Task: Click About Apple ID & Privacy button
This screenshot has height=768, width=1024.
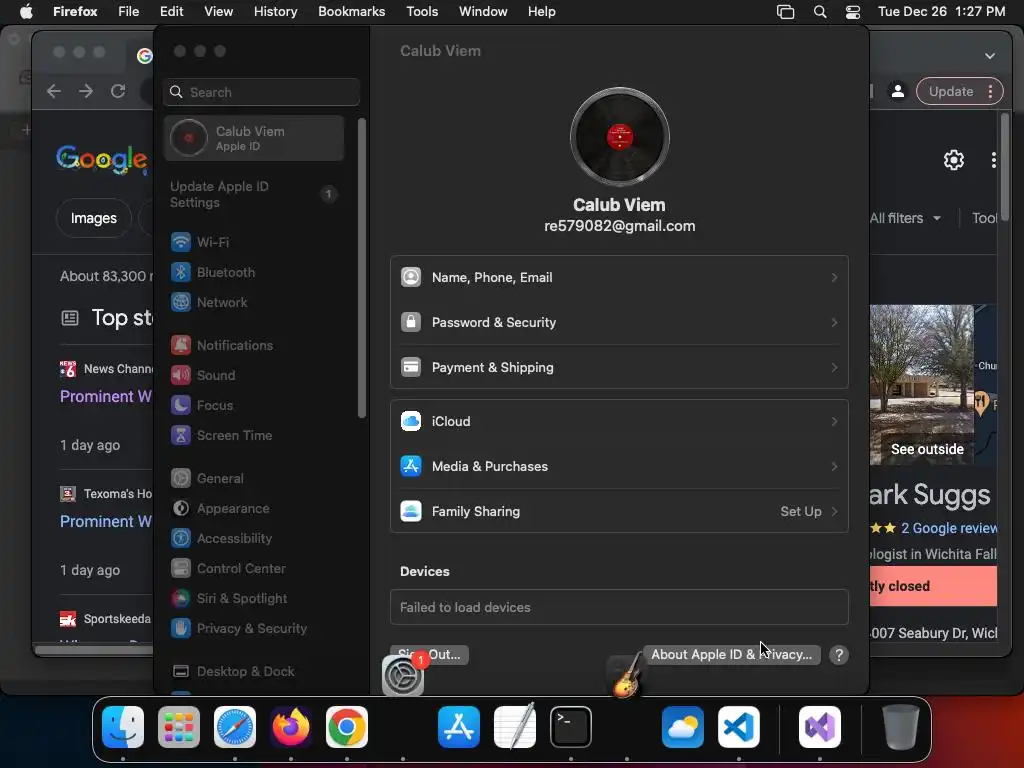Action: coord(731,655)
